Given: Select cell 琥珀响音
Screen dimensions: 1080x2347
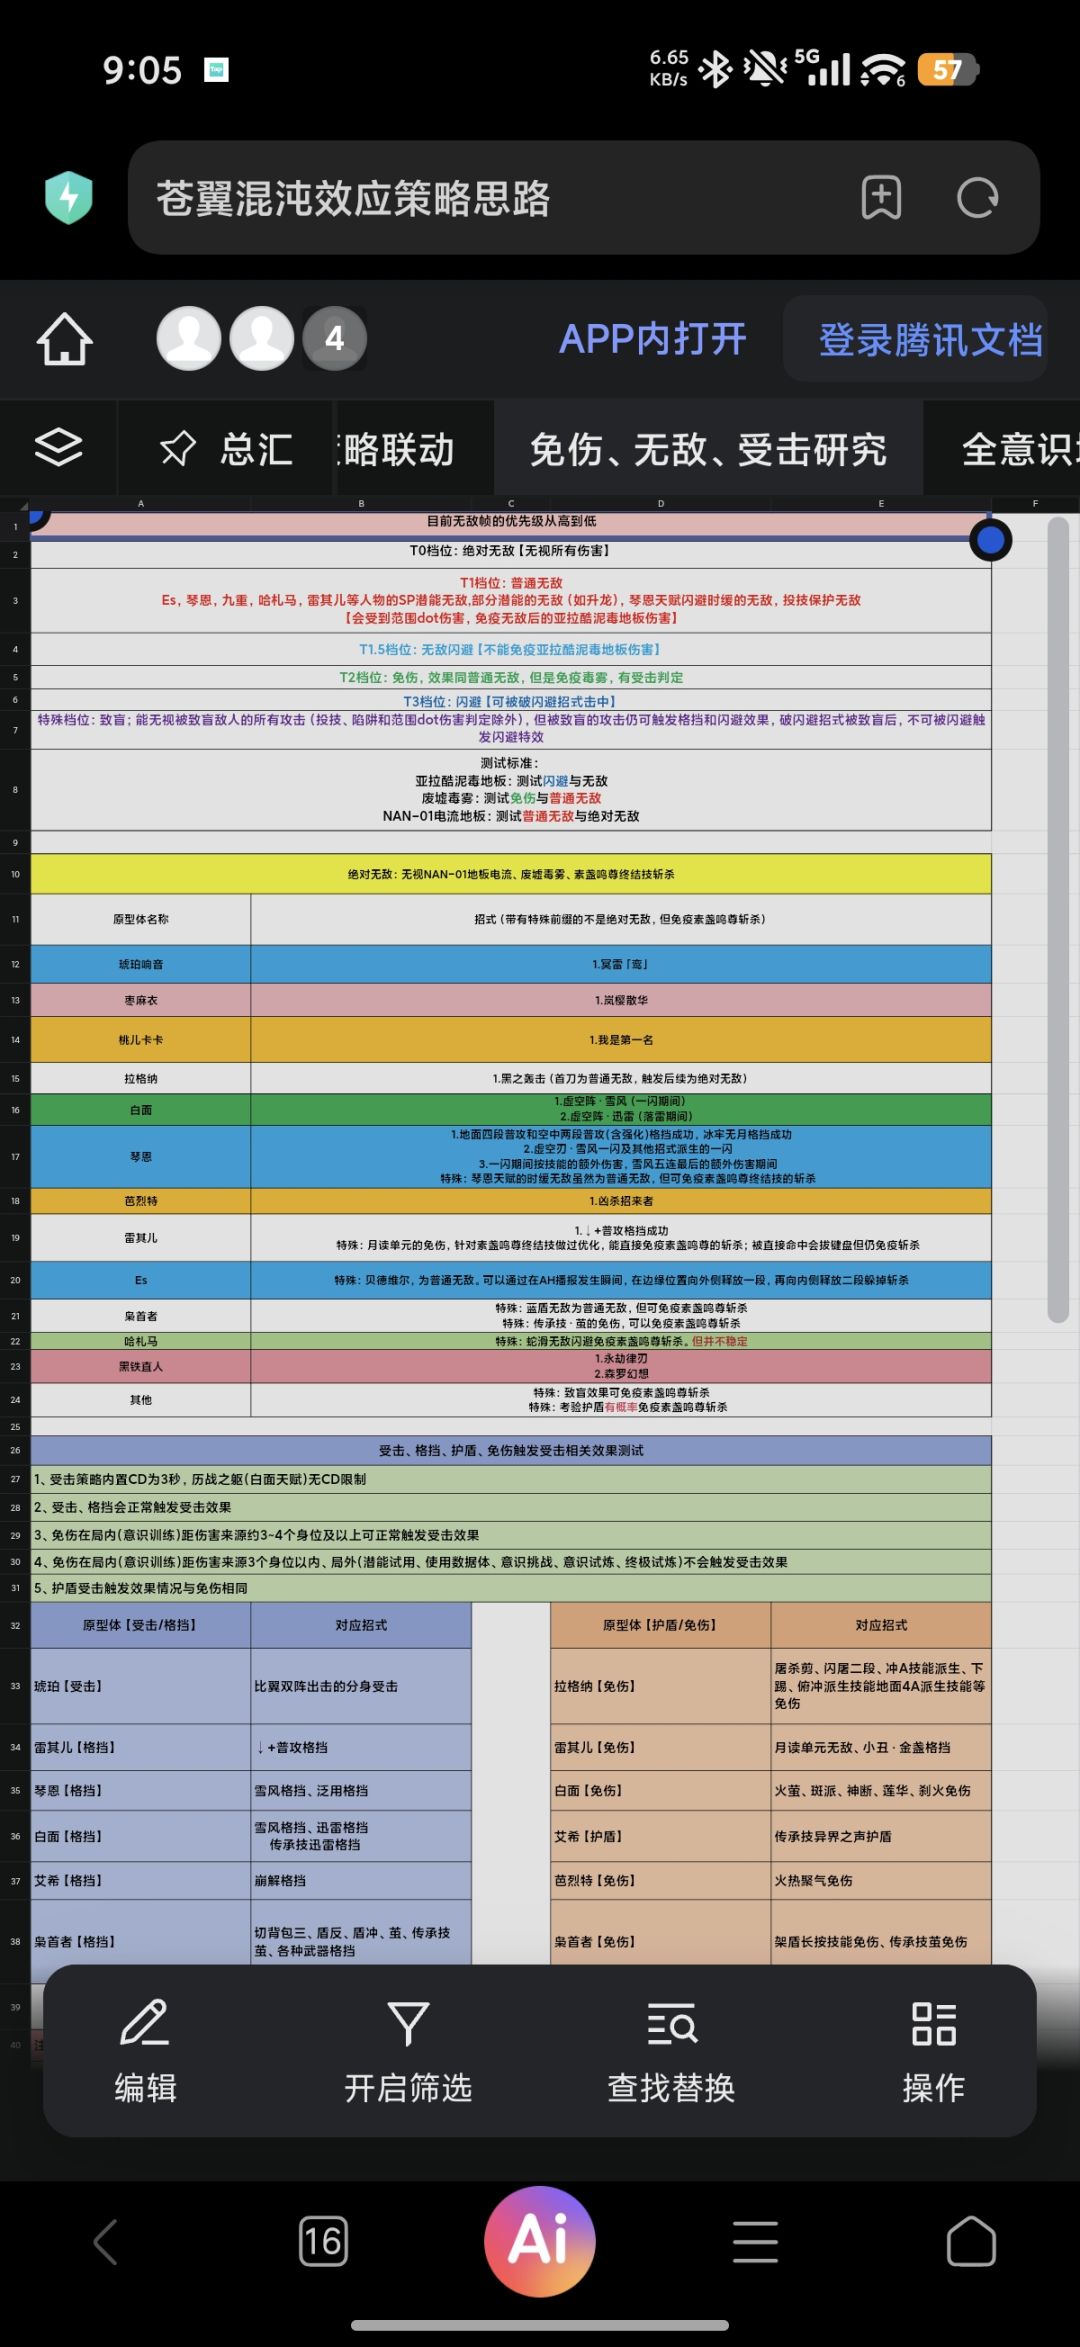Looking at the screenshot, I should (141, 964).
